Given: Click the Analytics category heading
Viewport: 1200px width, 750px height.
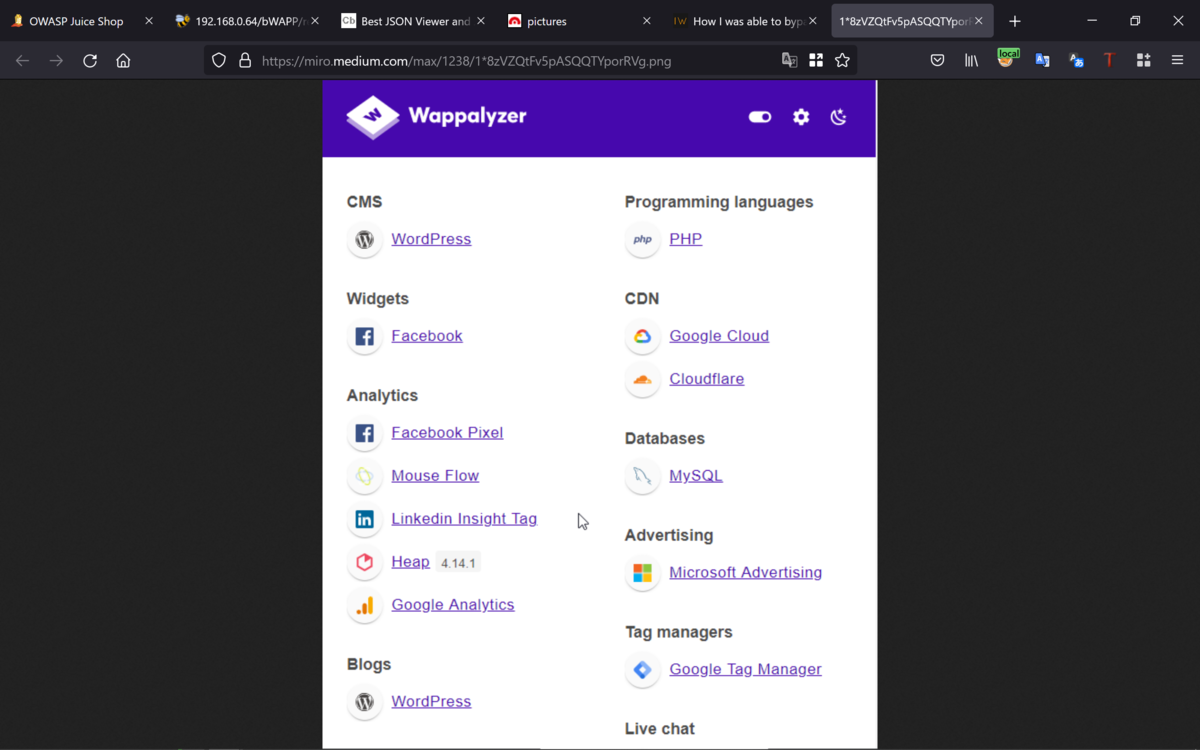Looking at the screenshot, I should pos(382,396).
